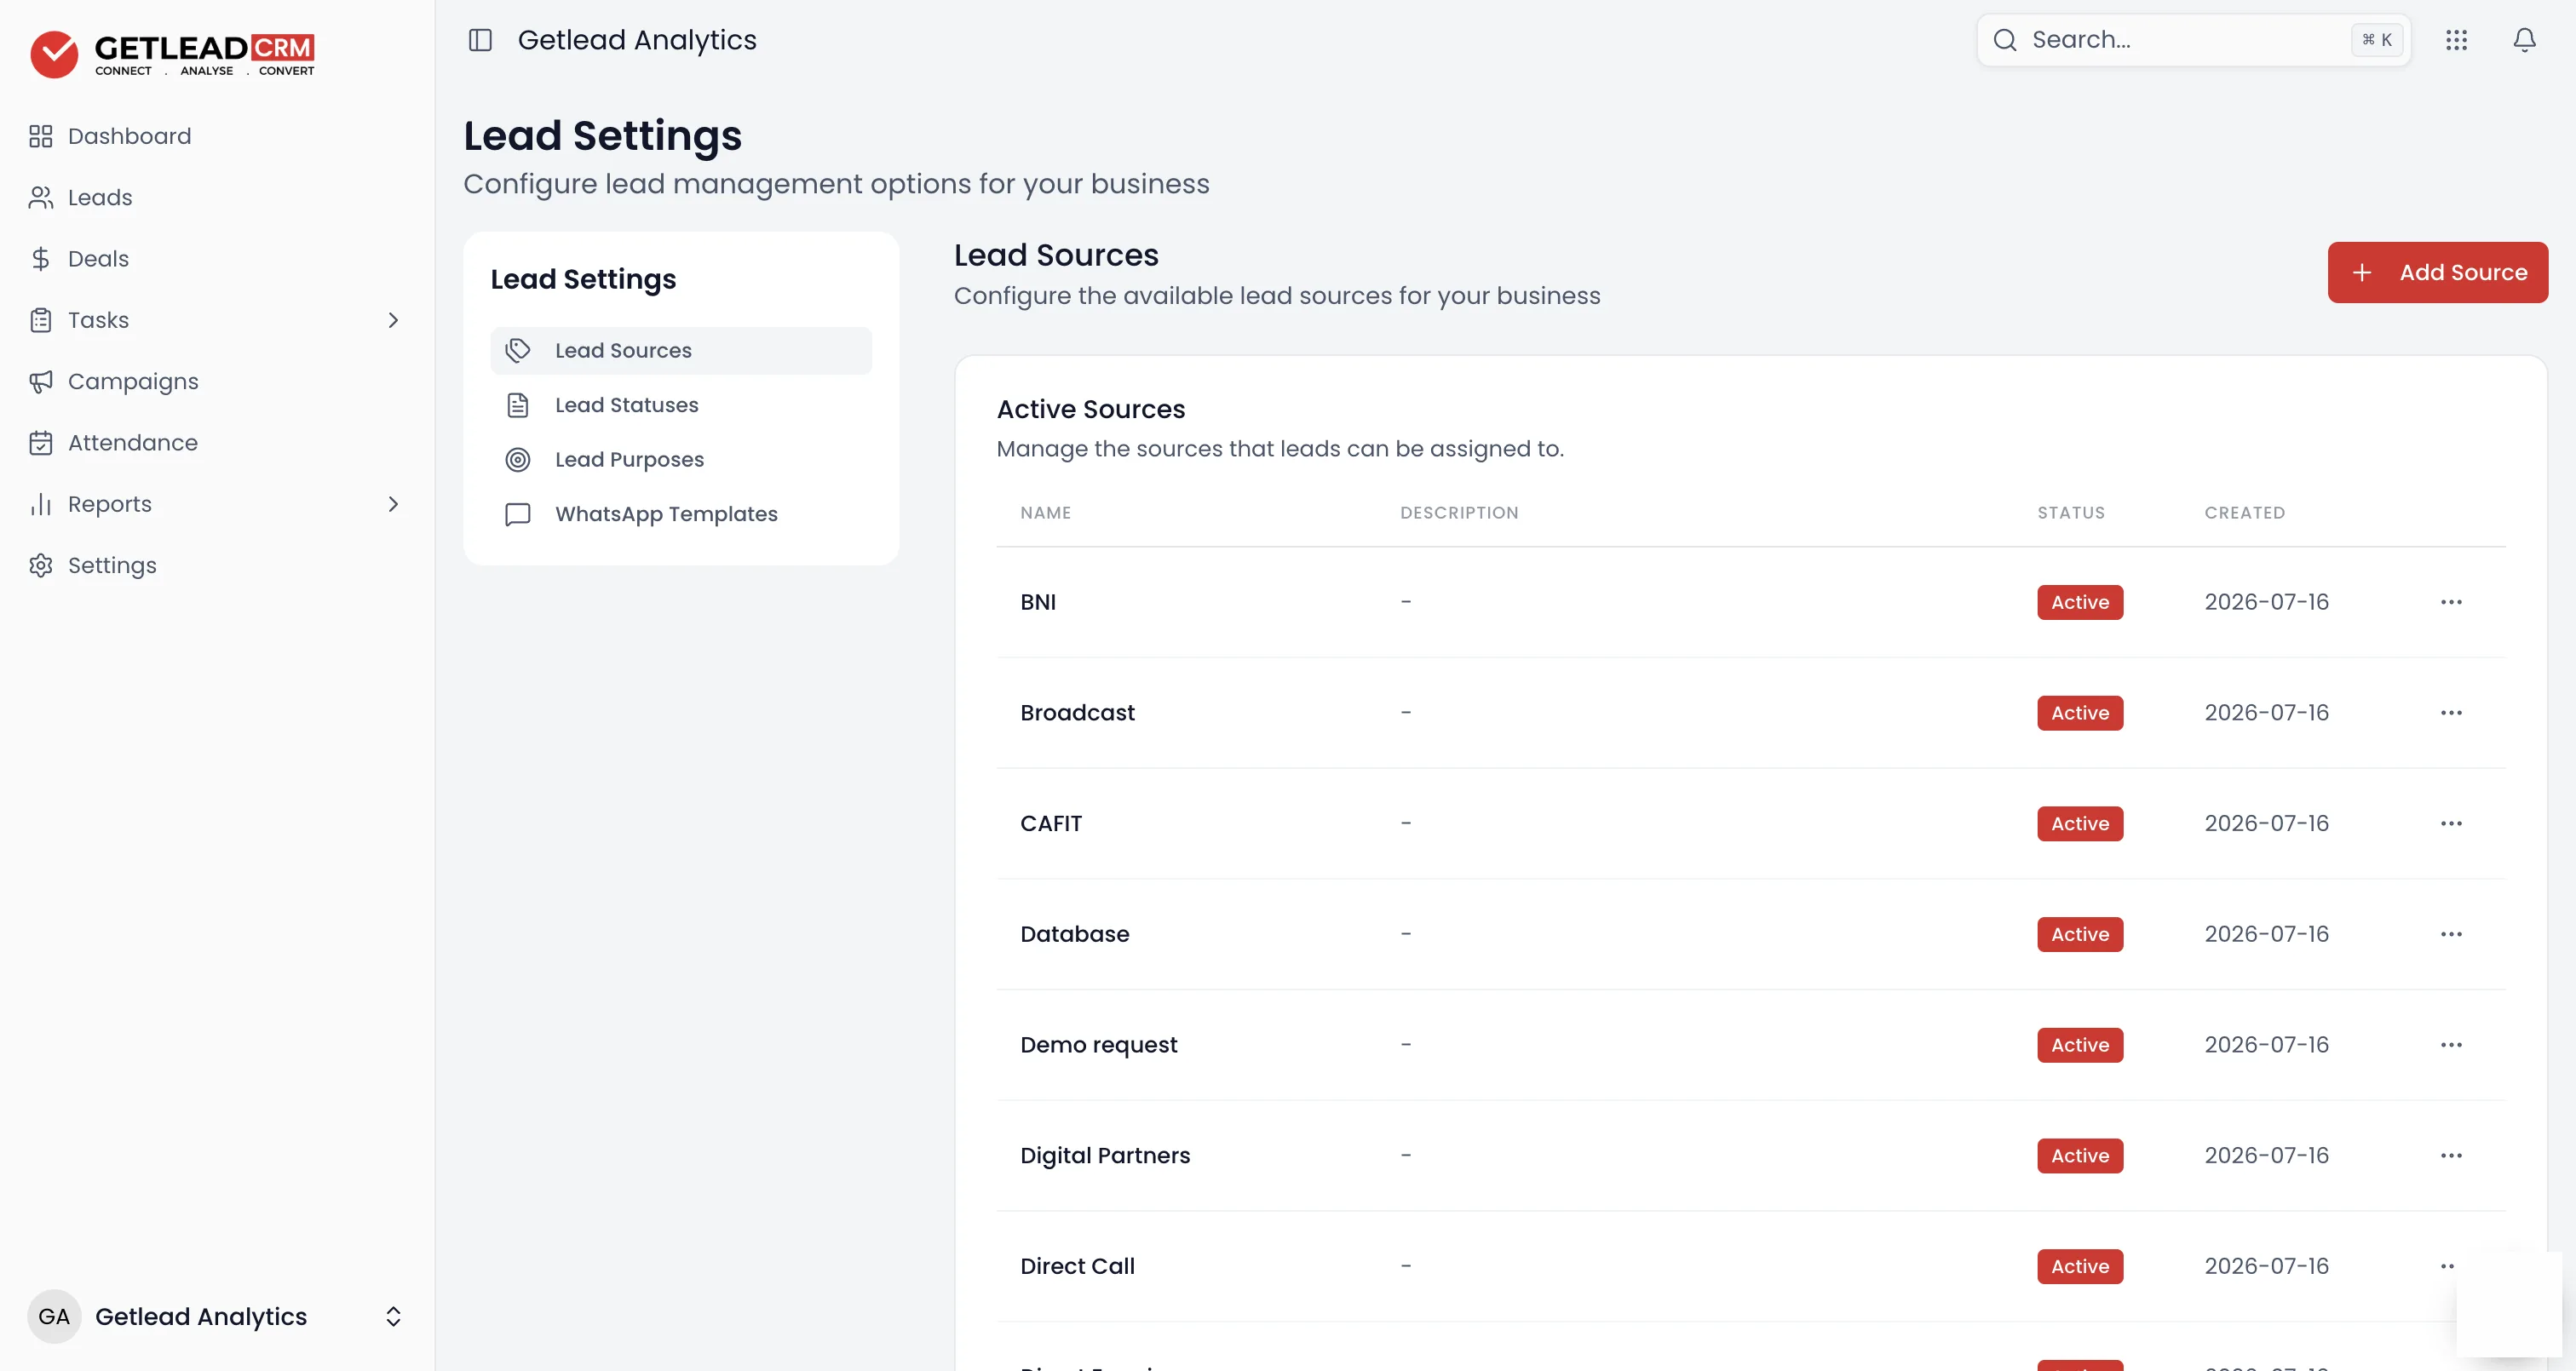
Task: Click the search magnifier icon
Action: [2005, 40]
